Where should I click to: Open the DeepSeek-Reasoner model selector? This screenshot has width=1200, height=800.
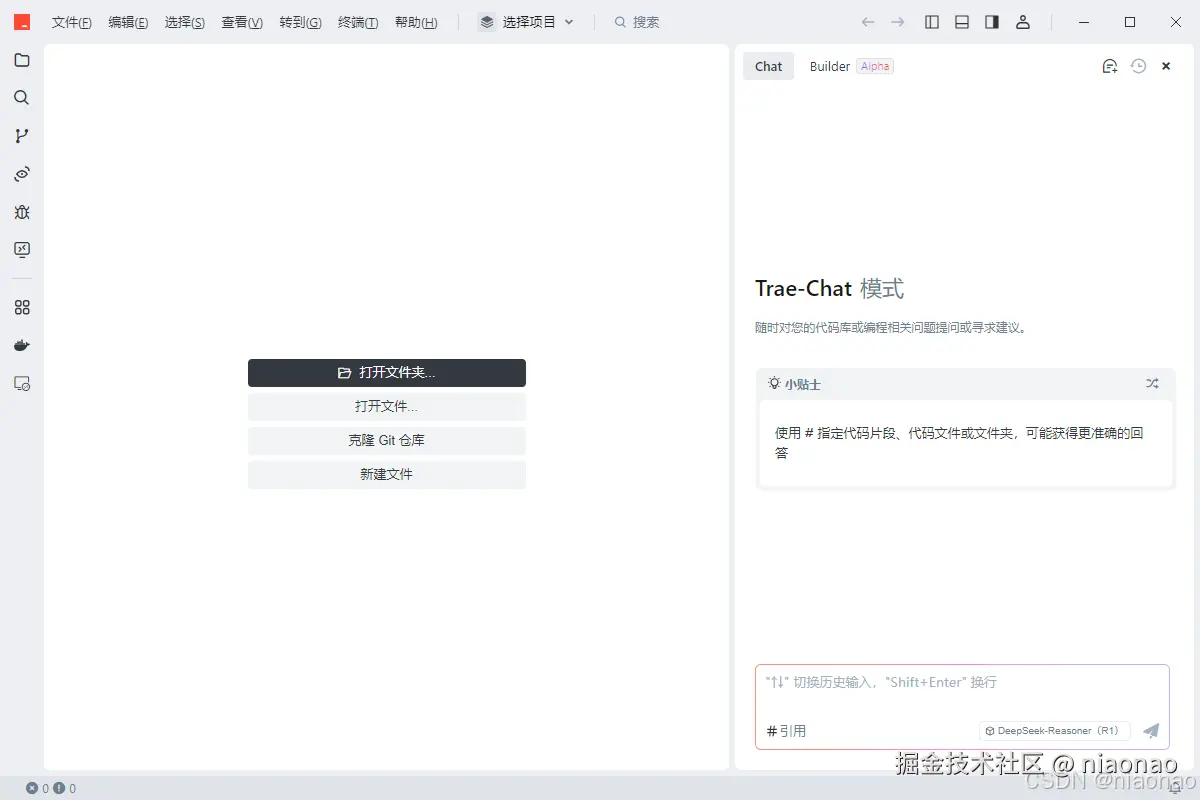point(1054,730)
